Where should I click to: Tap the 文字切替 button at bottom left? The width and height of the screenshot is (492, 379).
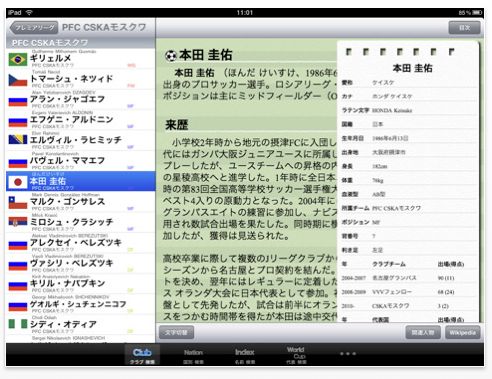coord(176,332)
